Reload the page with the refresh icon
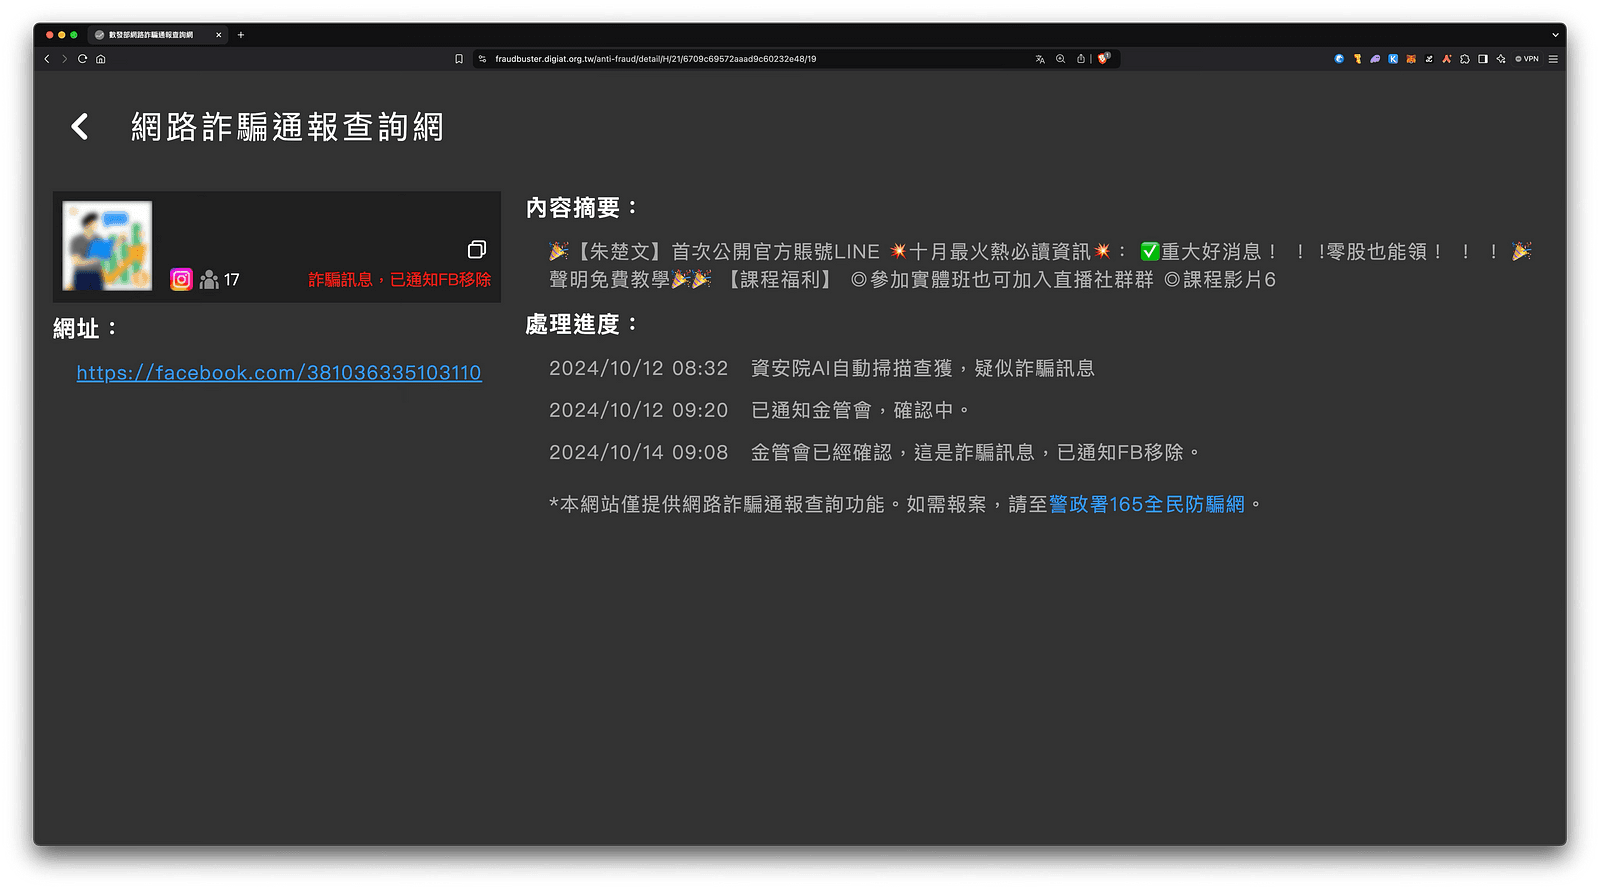The height and width of the screenshot is (890, 1600). [83, 59]
